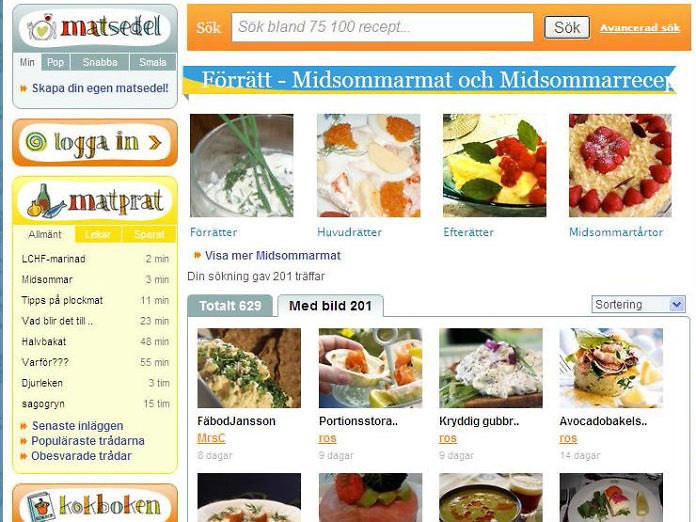Select the Med bild 201 tab
Screen dimensions: 696x522
click(x=330, y=306)
